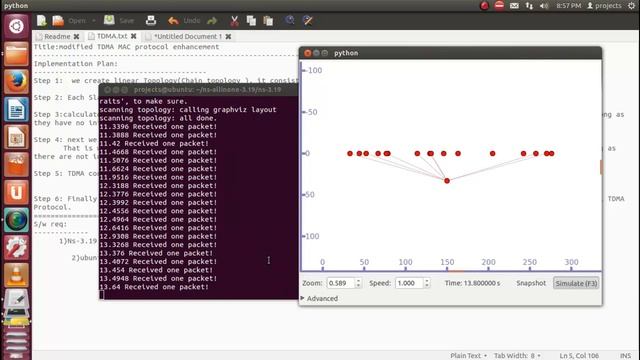Click the Copy icon in gedit toolbar
Screen dimensions: 640x360
point(251,20)
